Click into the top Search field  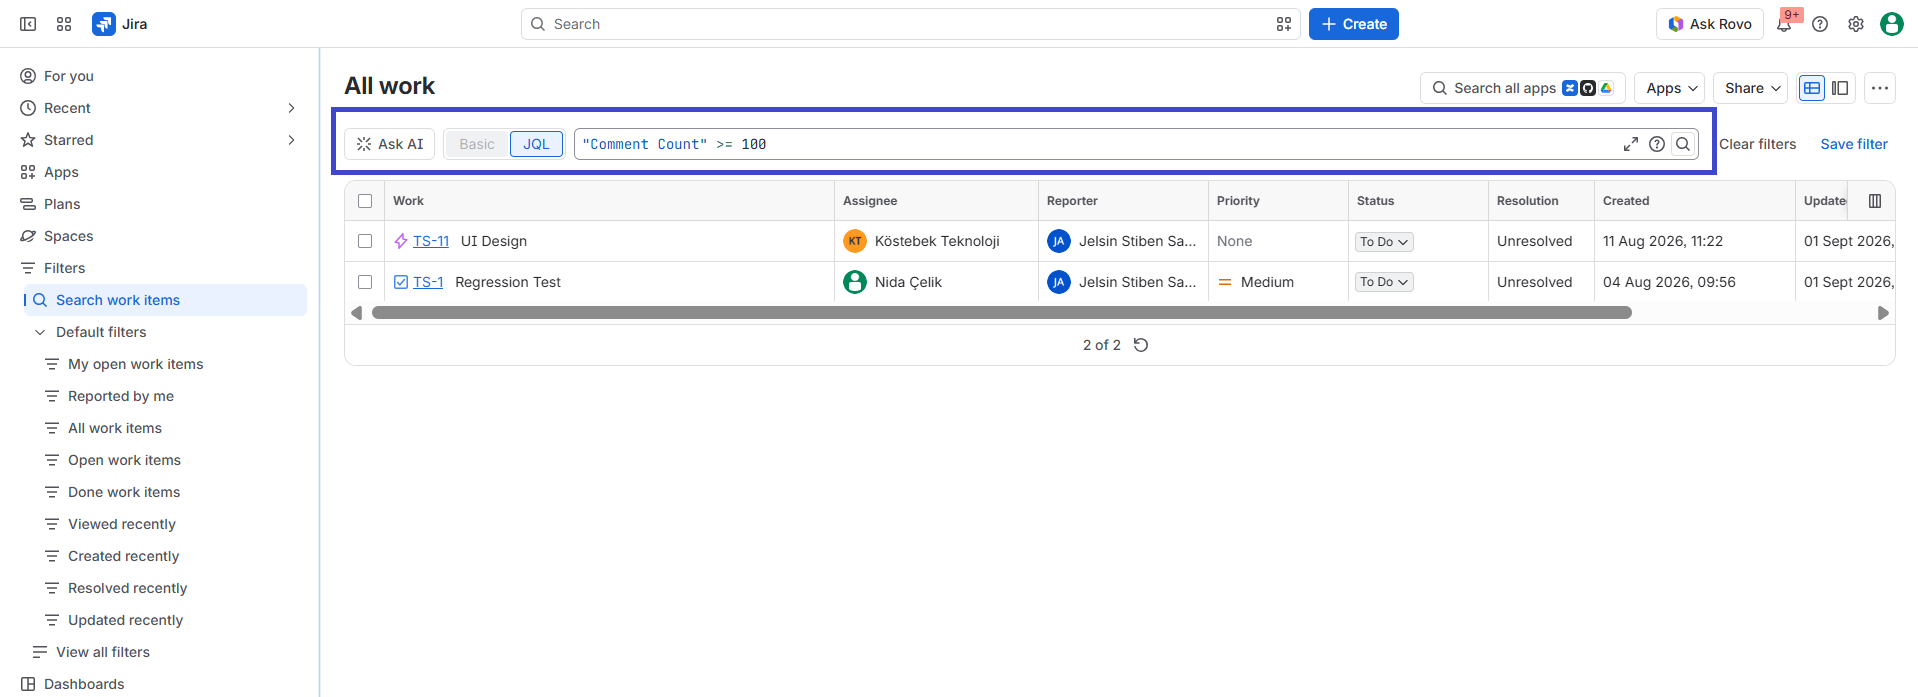click(x=910, y=24)
